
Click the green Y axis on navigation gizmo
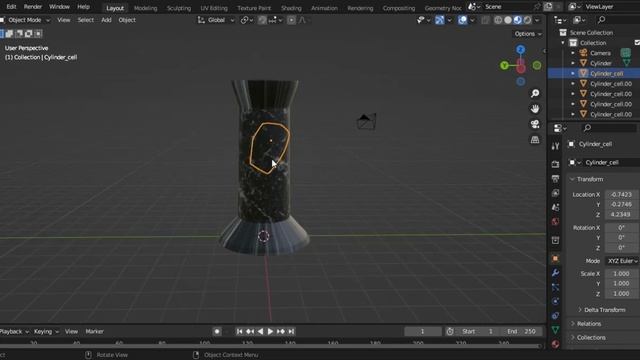click(x=504, y=65)
